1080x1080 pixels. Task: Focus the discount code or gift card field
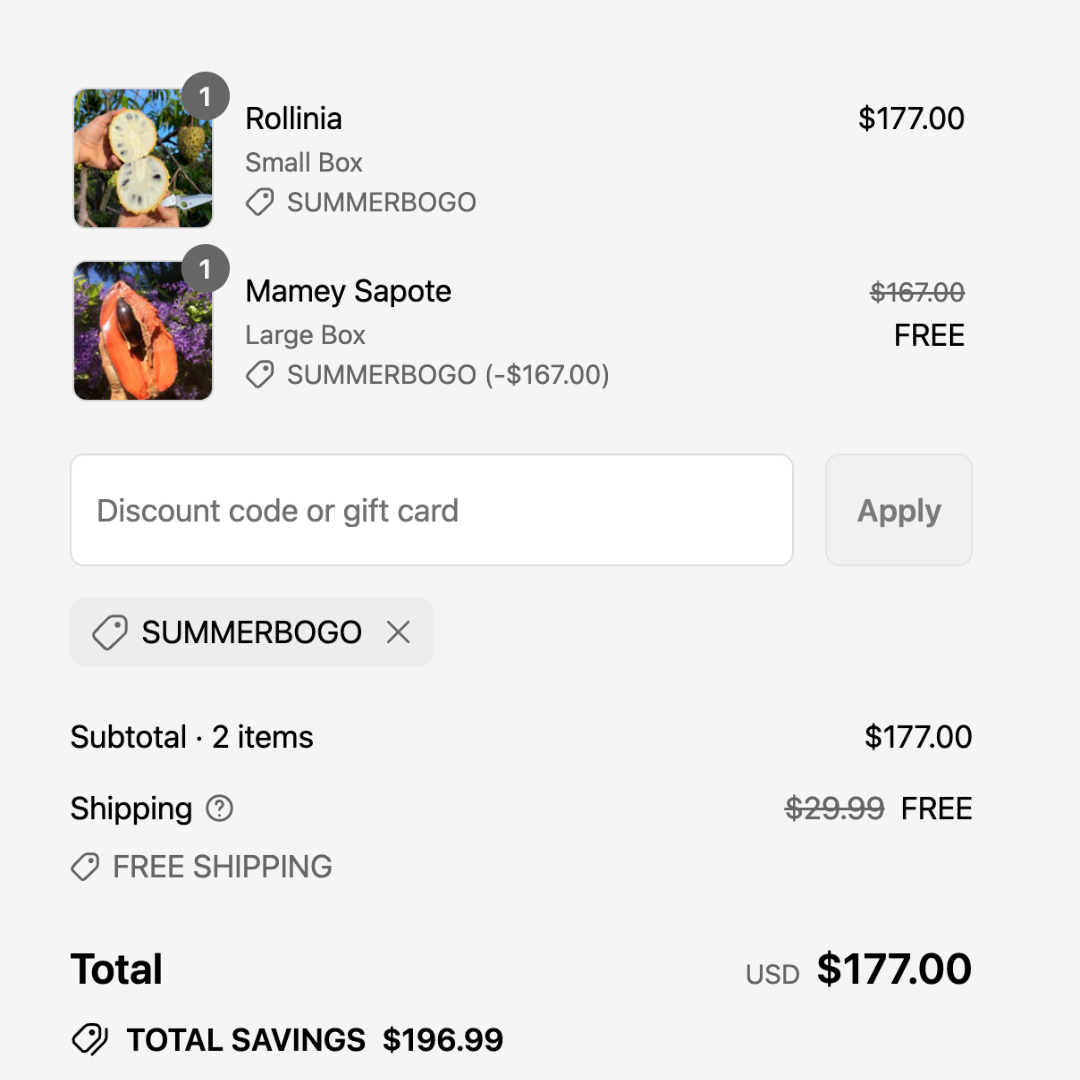coord(431,510)
